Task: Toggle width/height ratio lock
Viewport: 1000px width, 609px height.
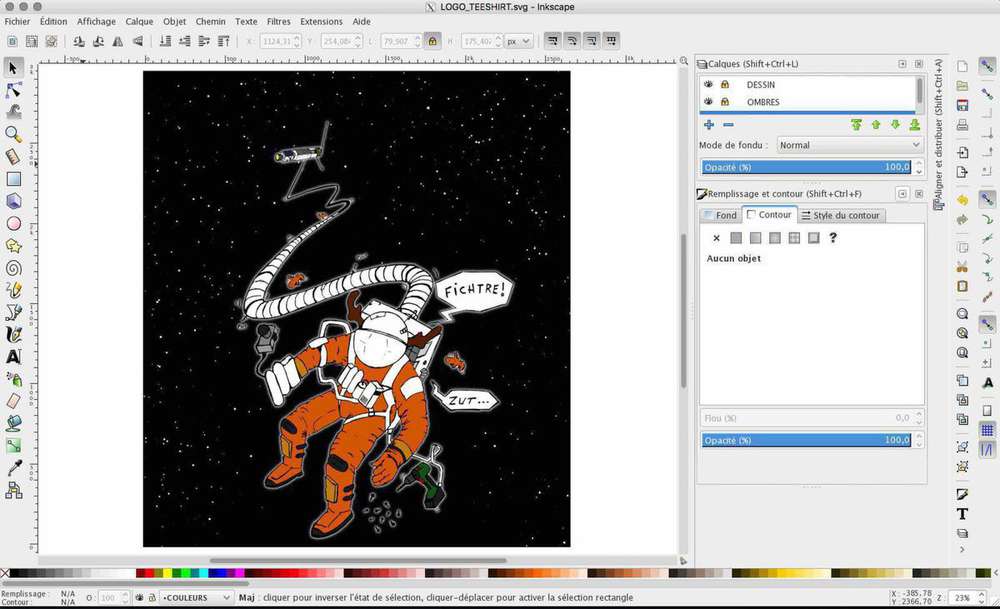Action: (433, 41)
